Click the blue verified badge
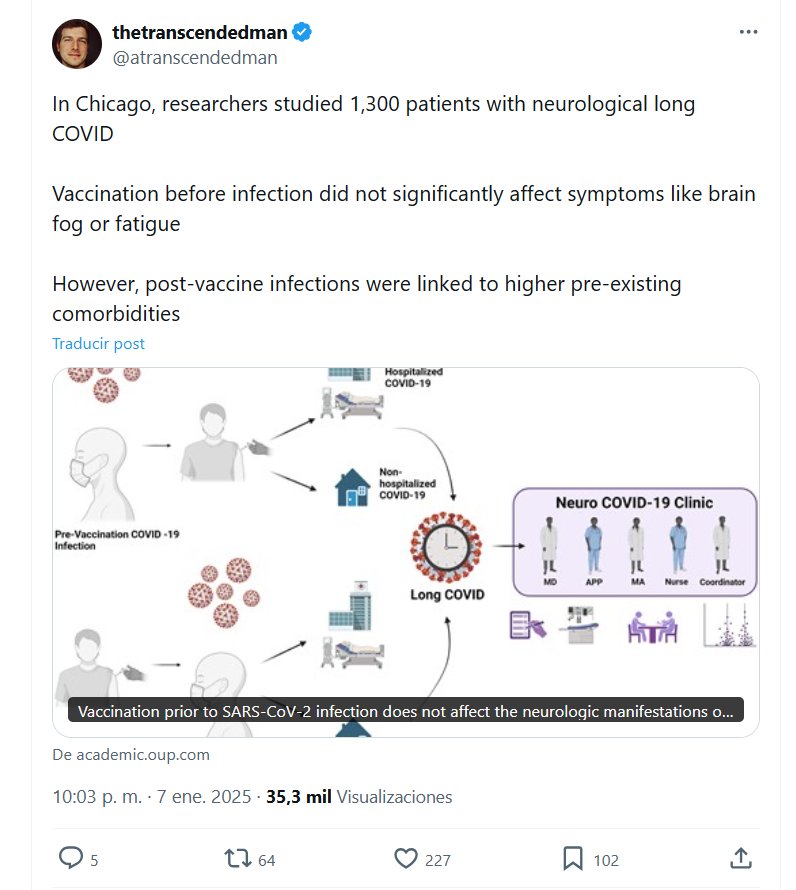The width and height of the screenshot is (796, 890). 302,32
